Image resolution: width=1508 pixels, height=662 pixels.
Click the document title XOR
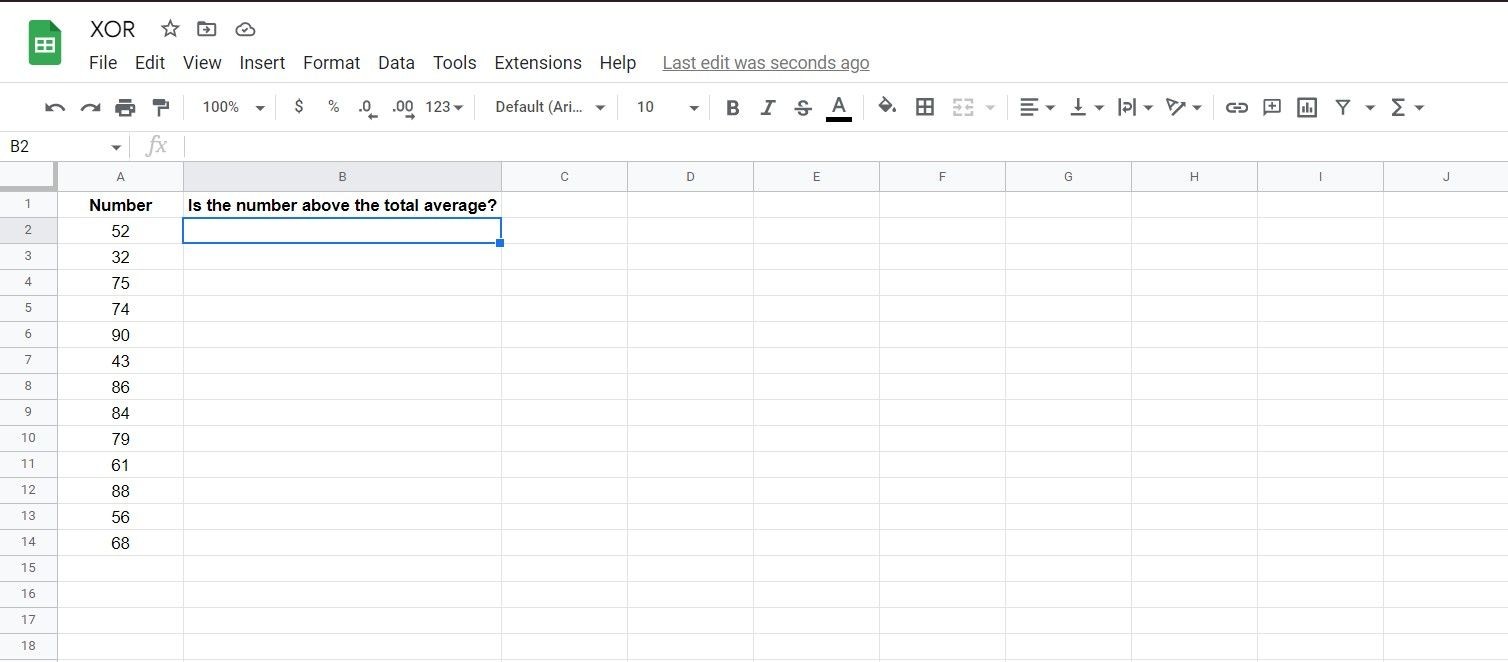113,29
